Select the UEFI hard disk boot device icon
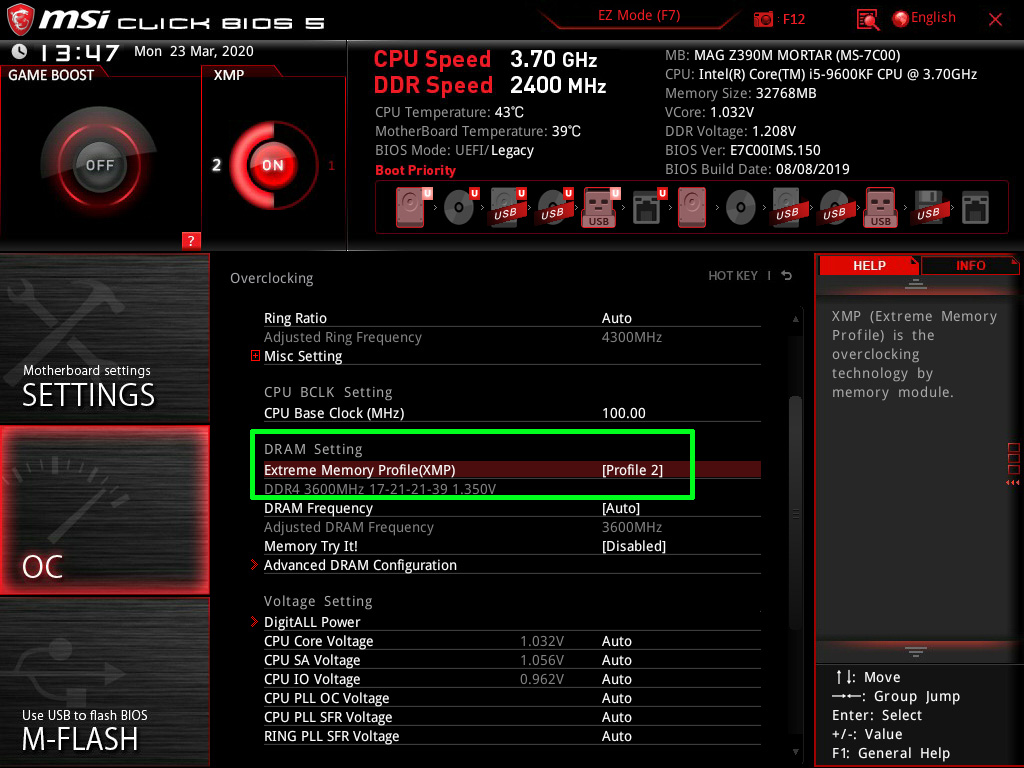Viewport: 1024px width, 768px height. tap(411, 208)
